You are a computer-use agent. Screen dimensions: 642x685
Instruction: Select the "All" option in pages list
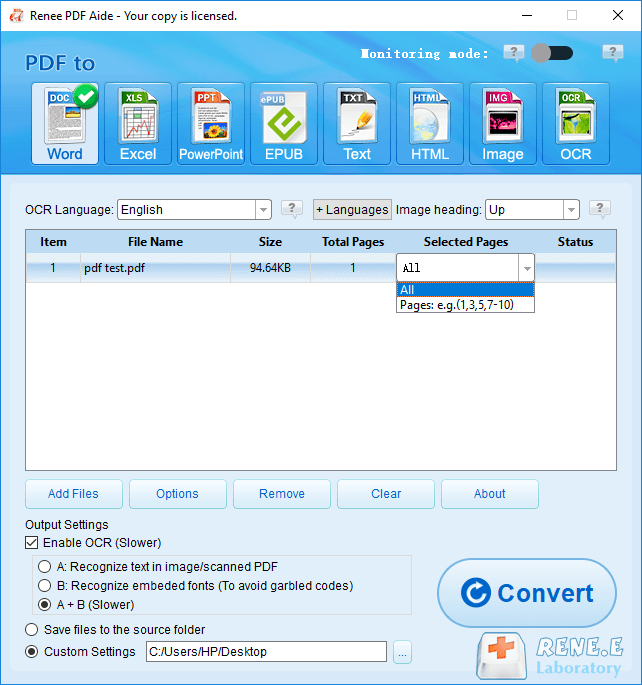[465, 290]
